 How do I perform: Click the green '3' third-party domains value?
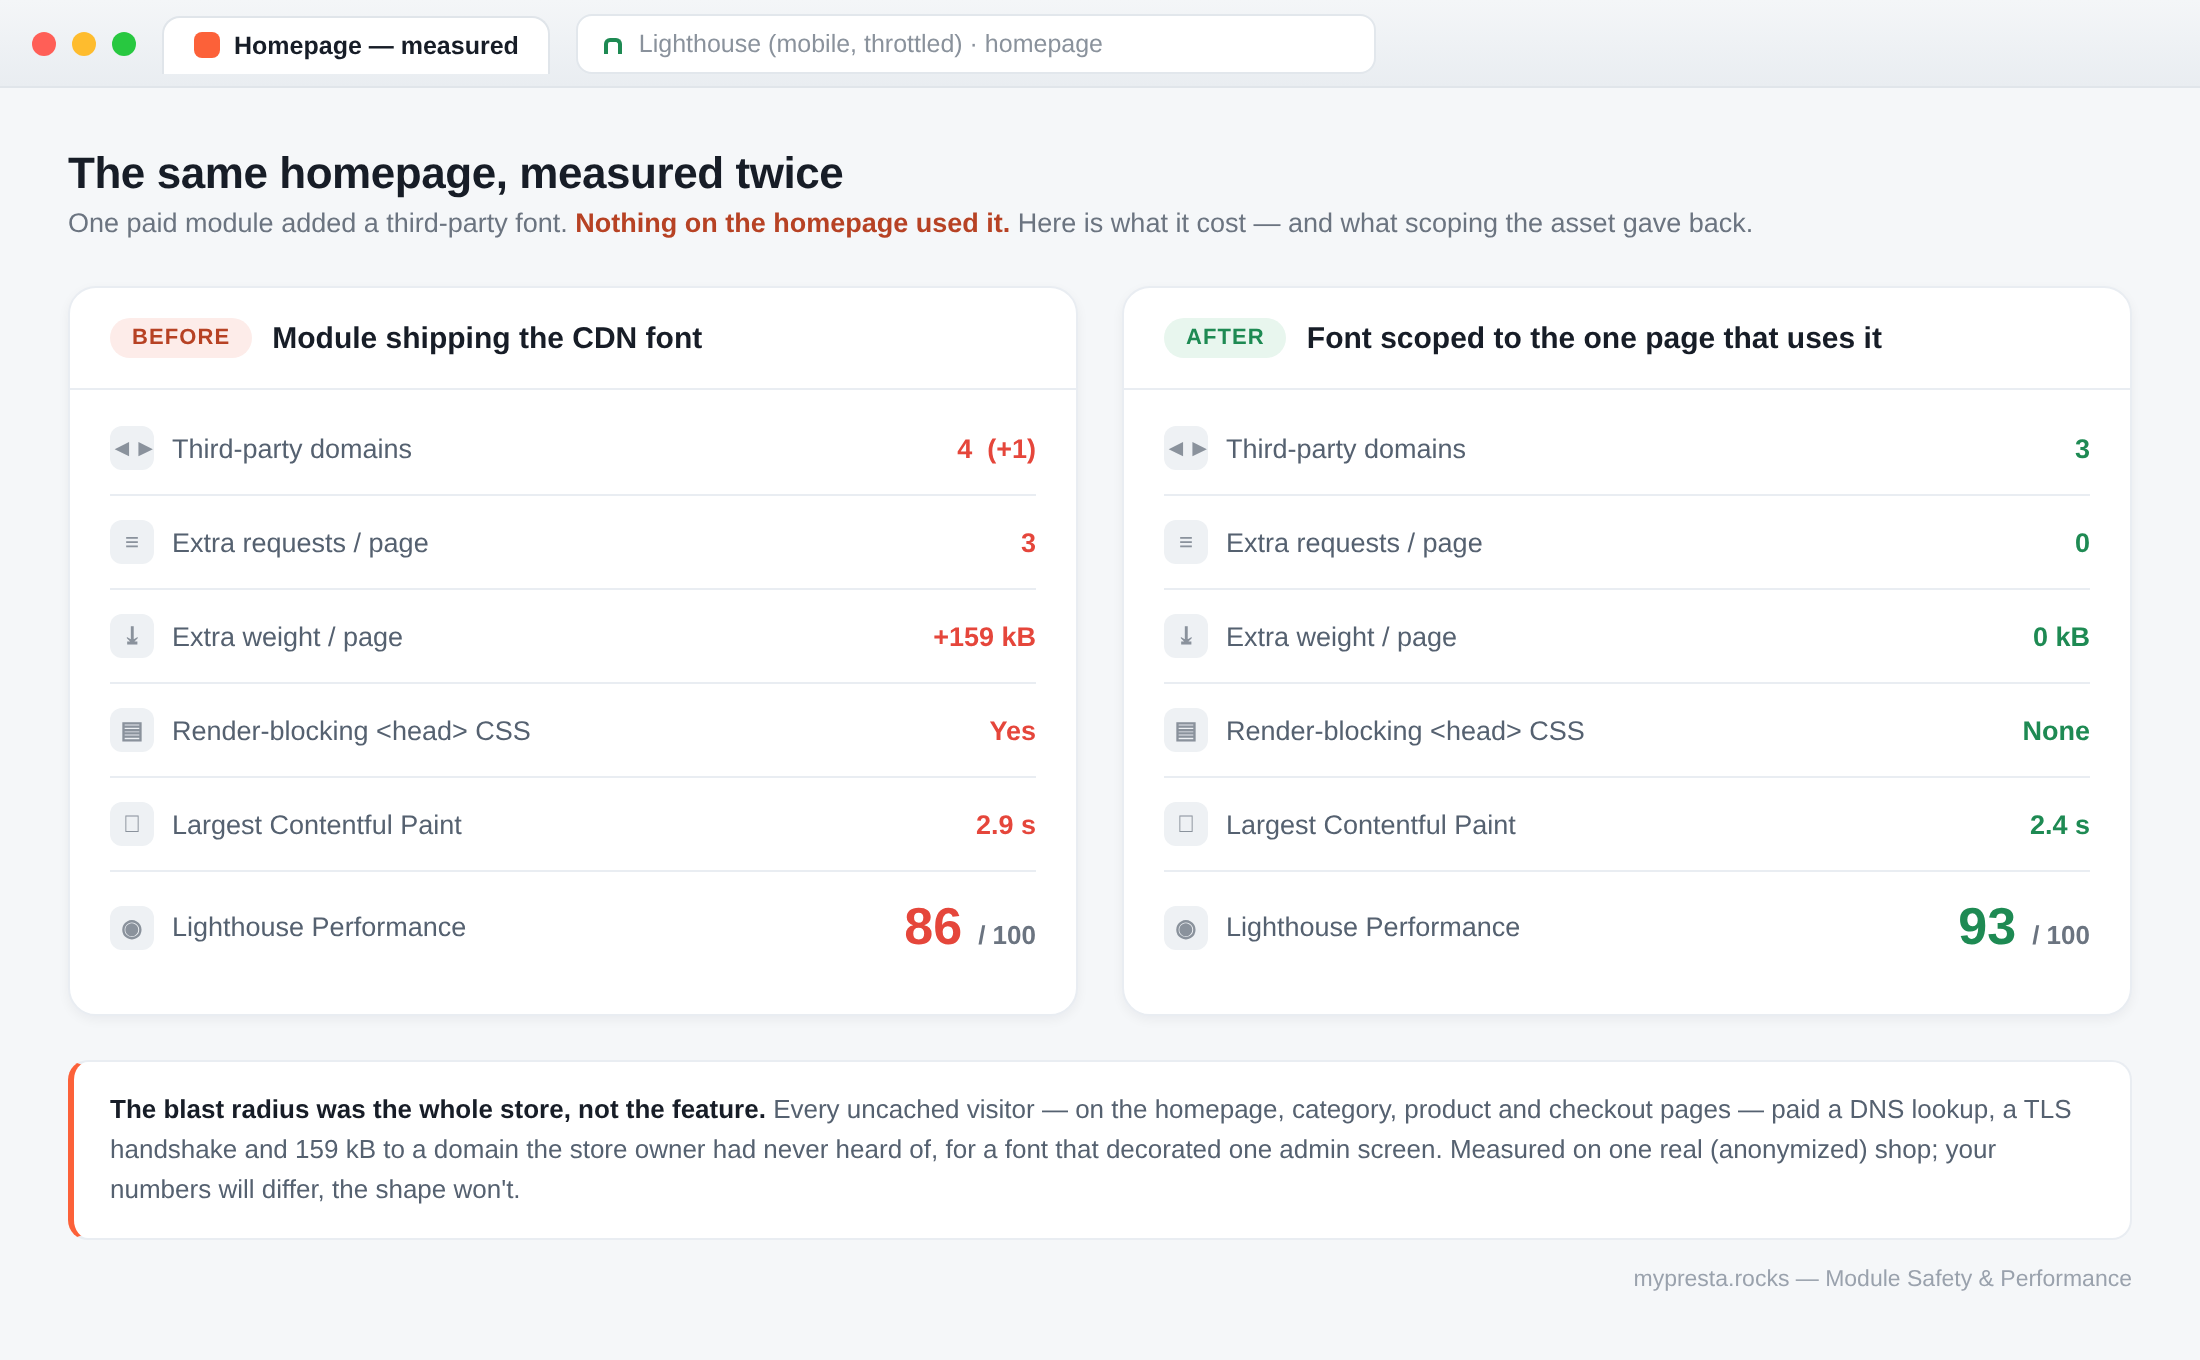click(2082, 449)
